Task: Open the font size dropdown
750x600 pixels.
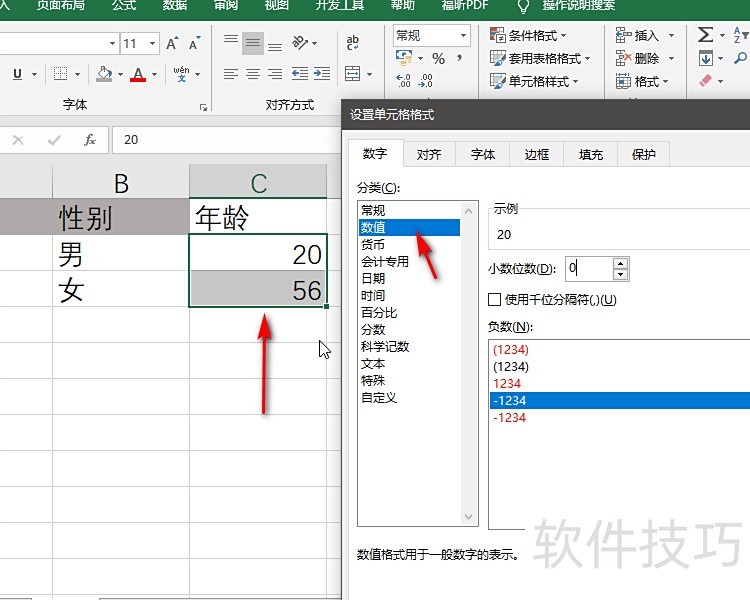Action: [x=152, y=44]
